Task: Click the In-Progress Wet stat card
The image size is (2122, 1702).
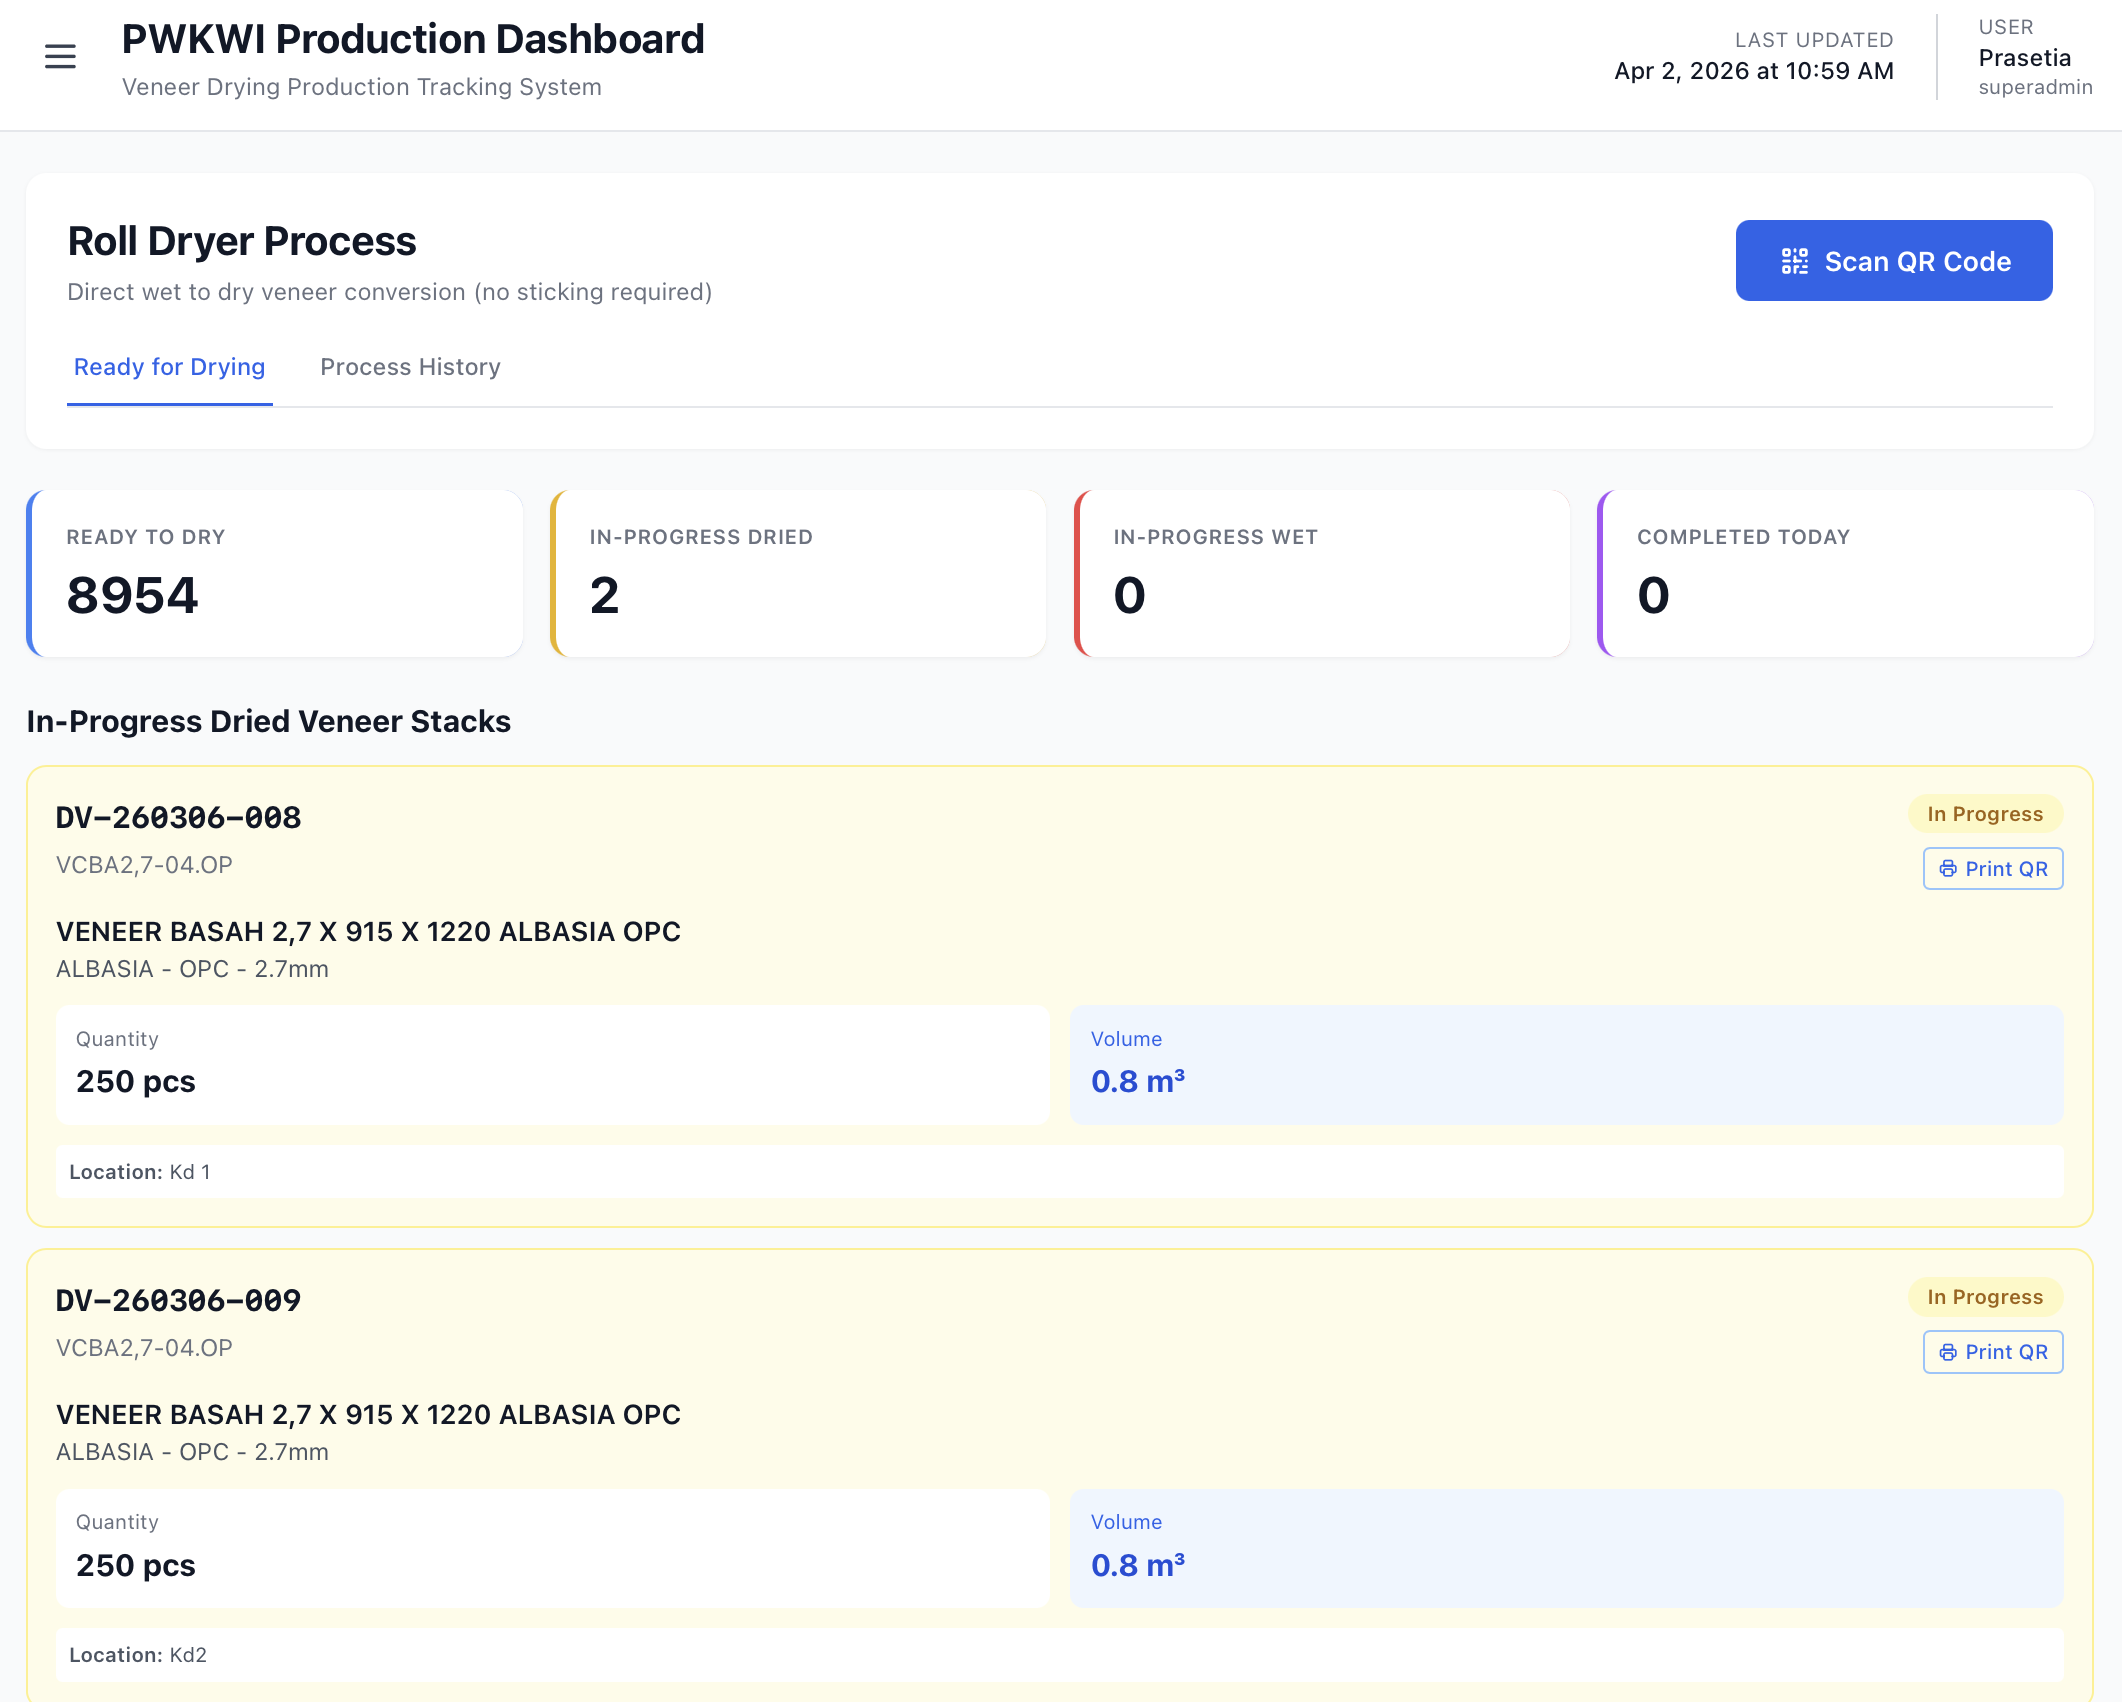Action: click(x=1321, y=573)
